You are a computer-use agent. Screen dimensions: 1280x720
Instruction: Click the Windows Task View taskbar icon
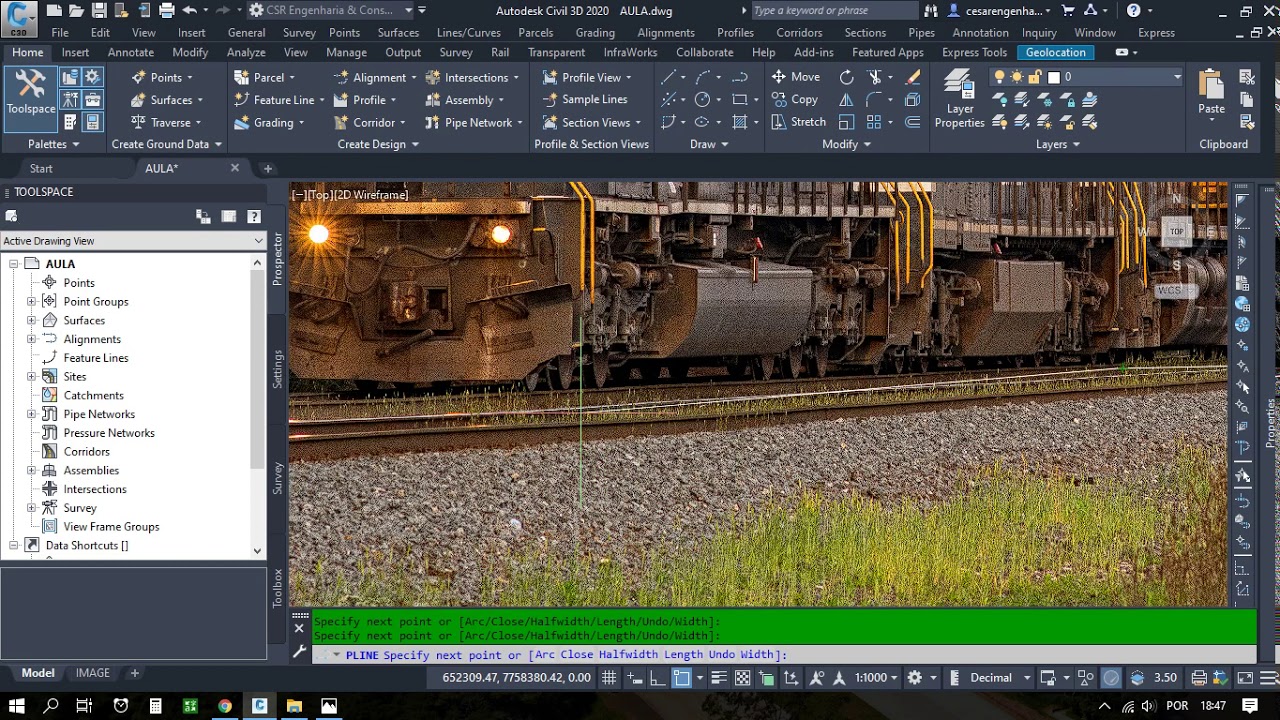click(x=84, y=706)
